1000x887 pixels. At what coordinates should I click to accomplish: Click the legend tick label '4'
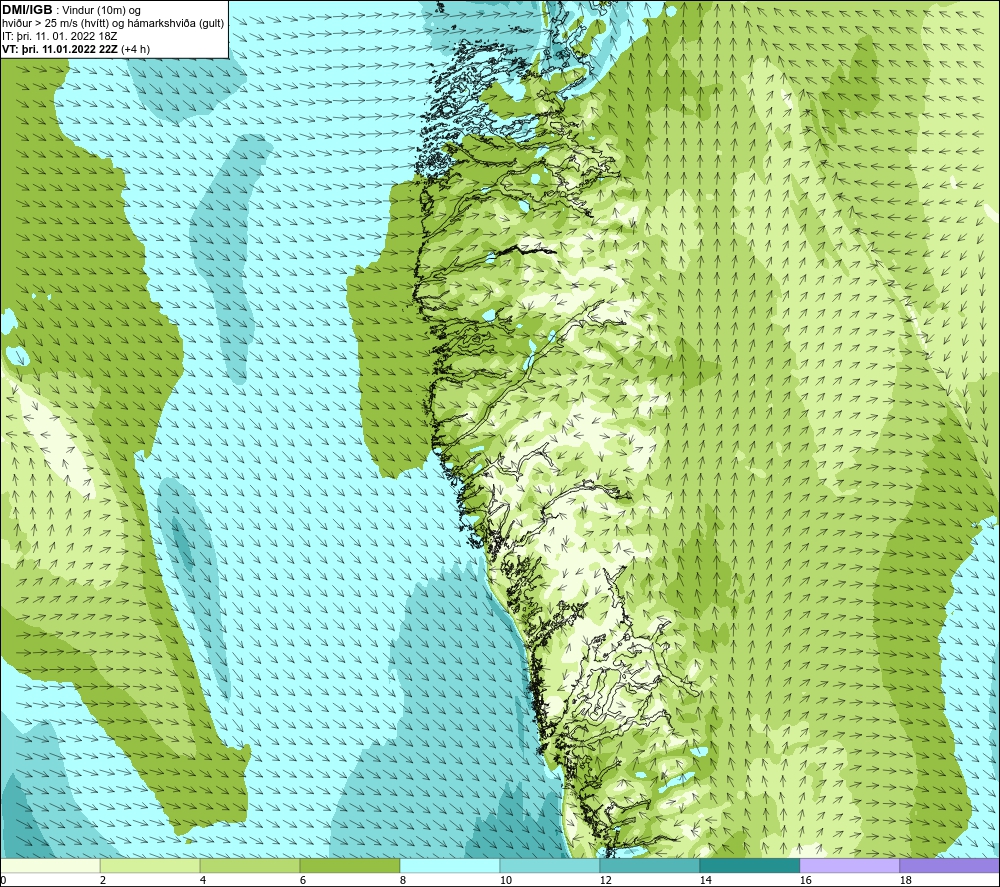(x=203, y=881)
